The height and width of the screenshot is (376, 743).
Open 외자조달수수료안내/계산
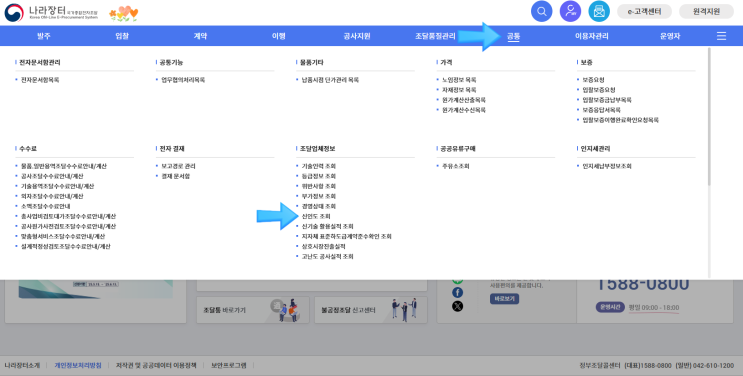[52, 196]
